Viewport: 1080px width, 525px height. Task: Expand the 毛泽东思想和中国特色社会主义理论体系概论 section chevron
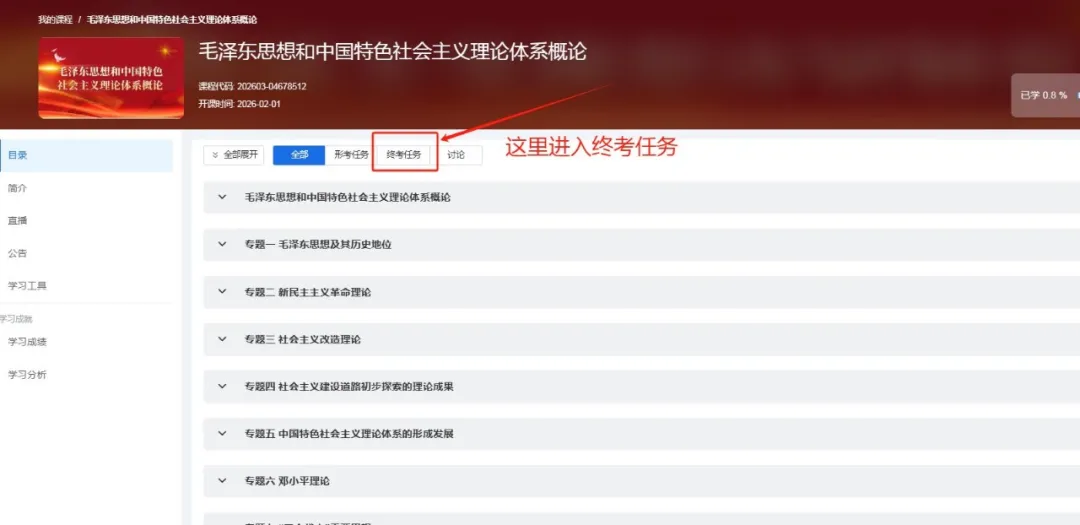pos(222,197)
